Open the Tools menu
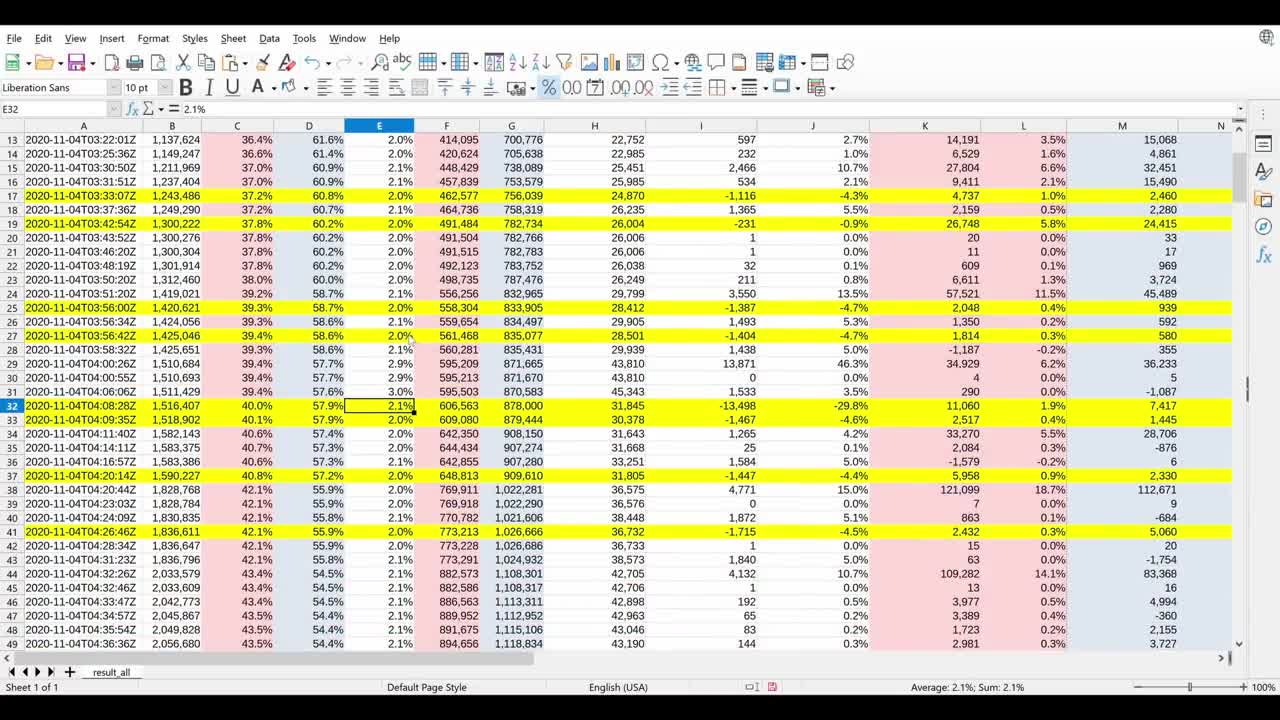1280x720 pixels. [304, 38]
